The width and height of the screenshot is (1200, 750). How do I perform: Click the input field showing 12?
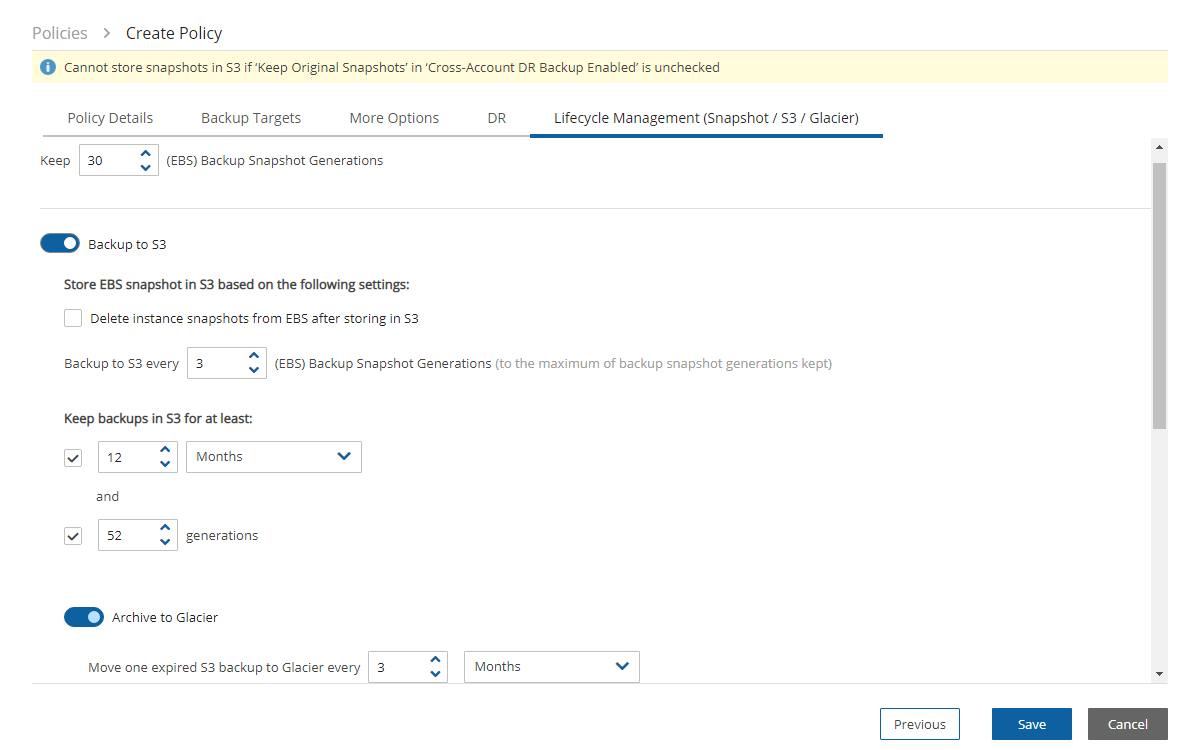tap(138, 457)
